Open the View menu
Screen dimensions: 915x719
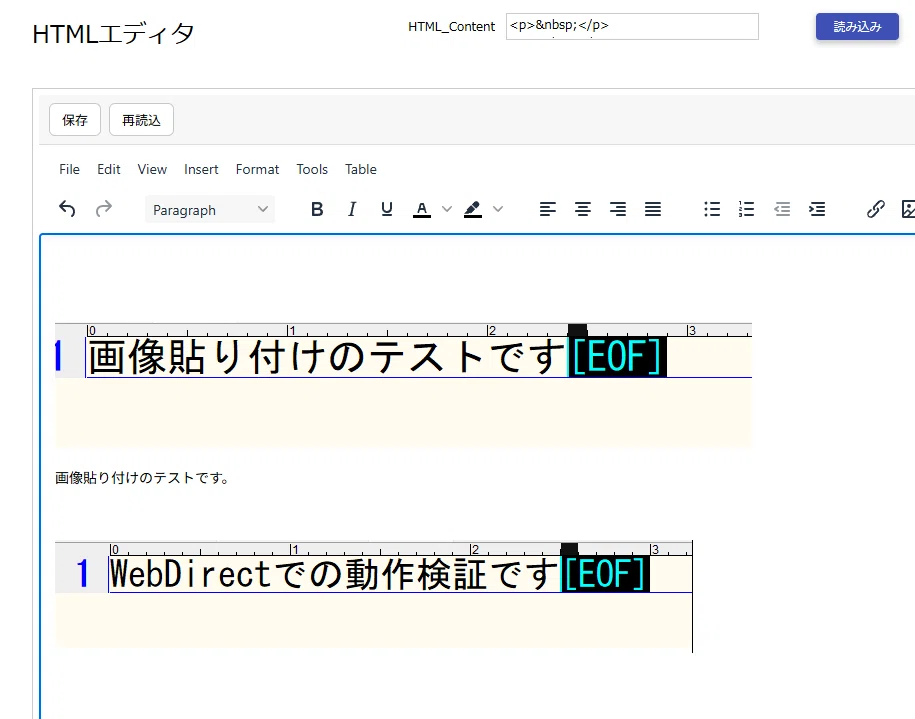pyautogui.click(x=152, y=169)
